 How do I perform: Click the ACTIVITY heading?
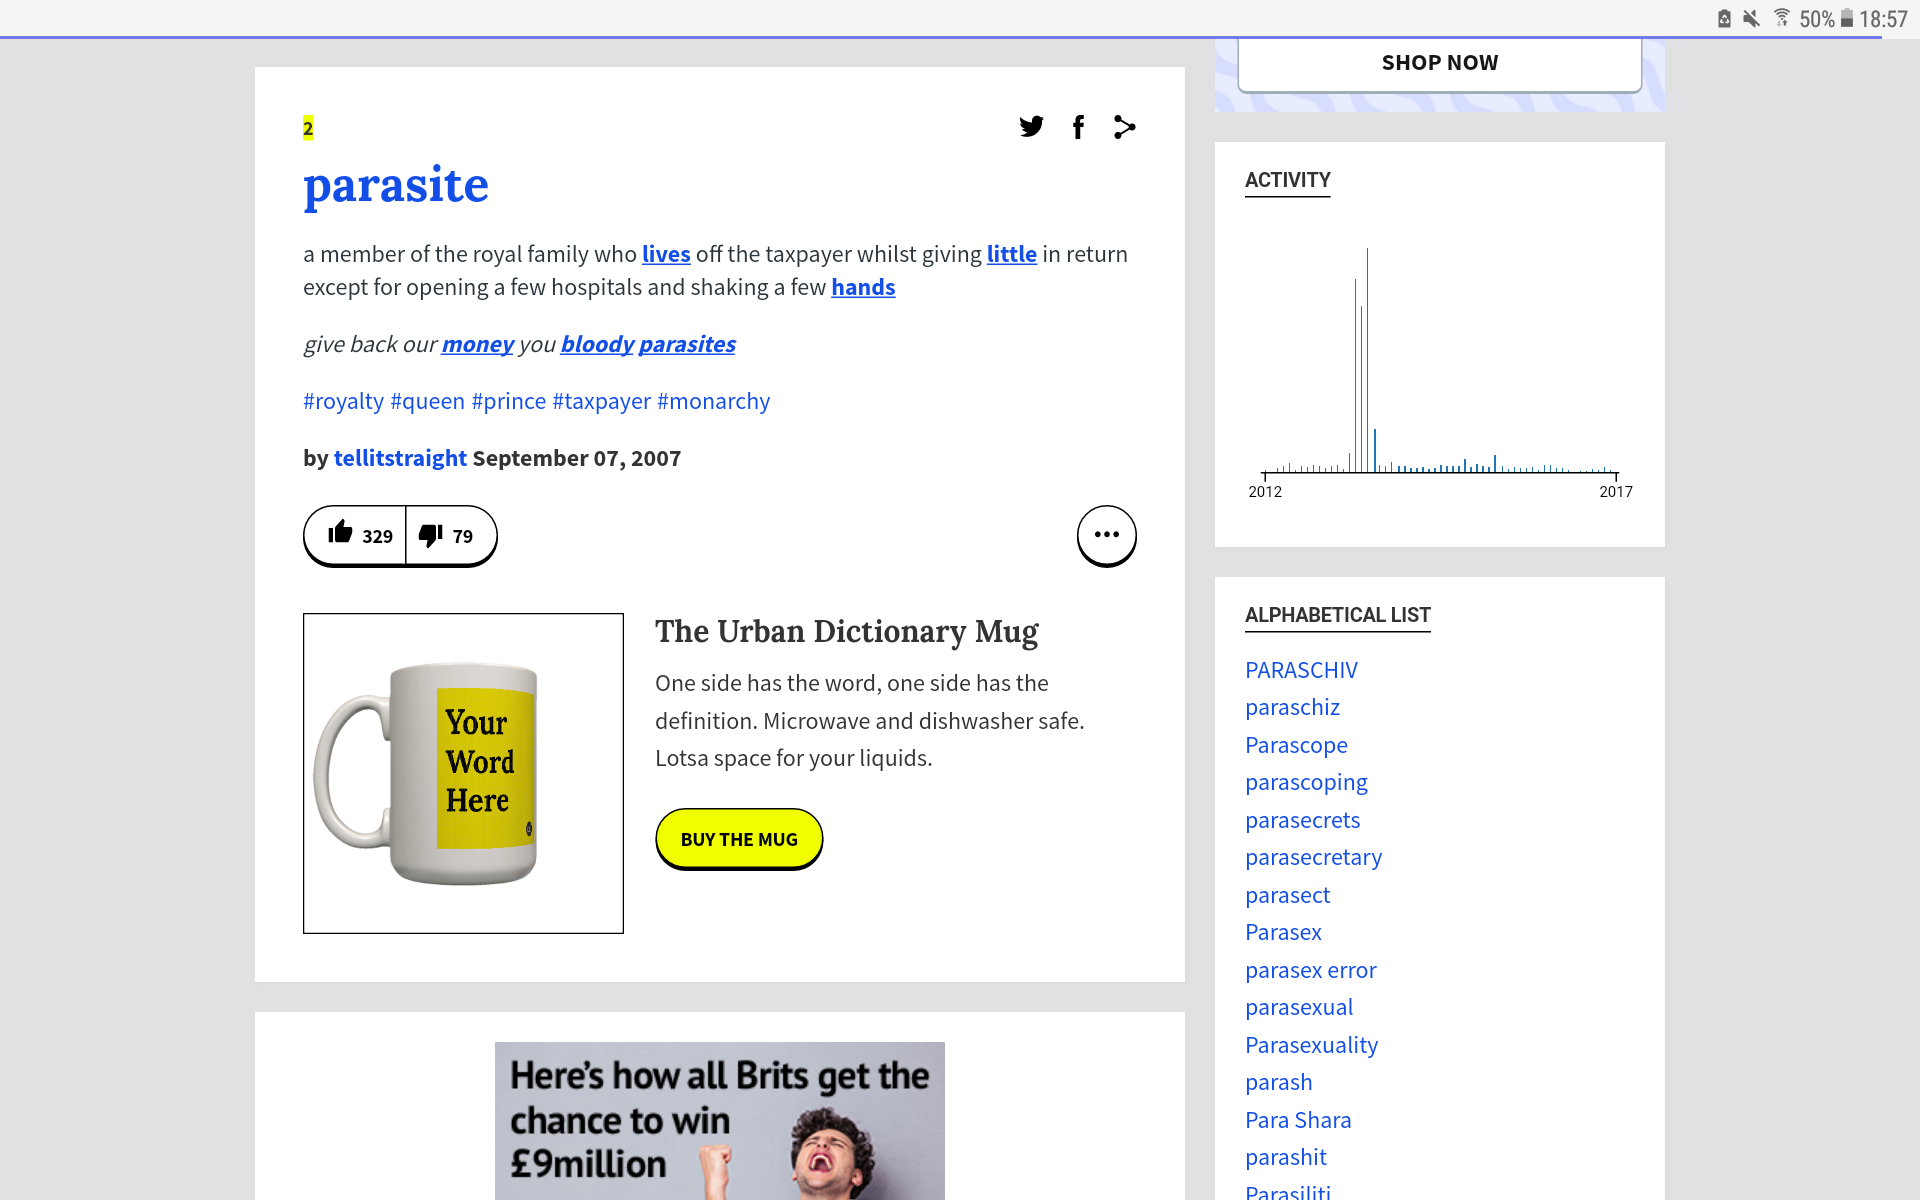(1287, 180)
